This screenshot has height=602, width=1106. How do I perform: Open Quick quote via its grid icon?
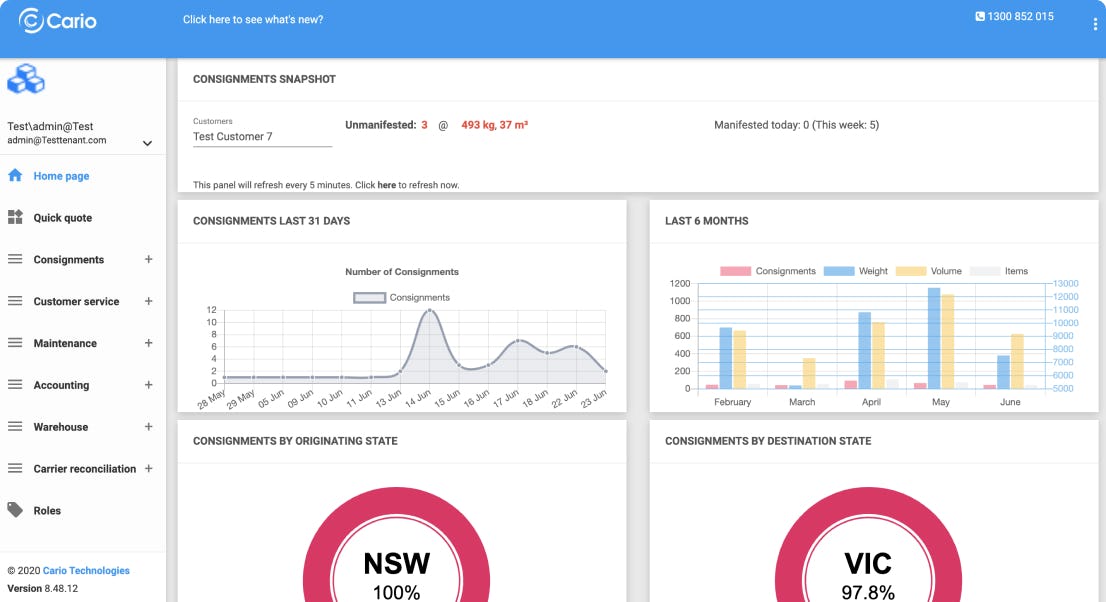[14, 217]
